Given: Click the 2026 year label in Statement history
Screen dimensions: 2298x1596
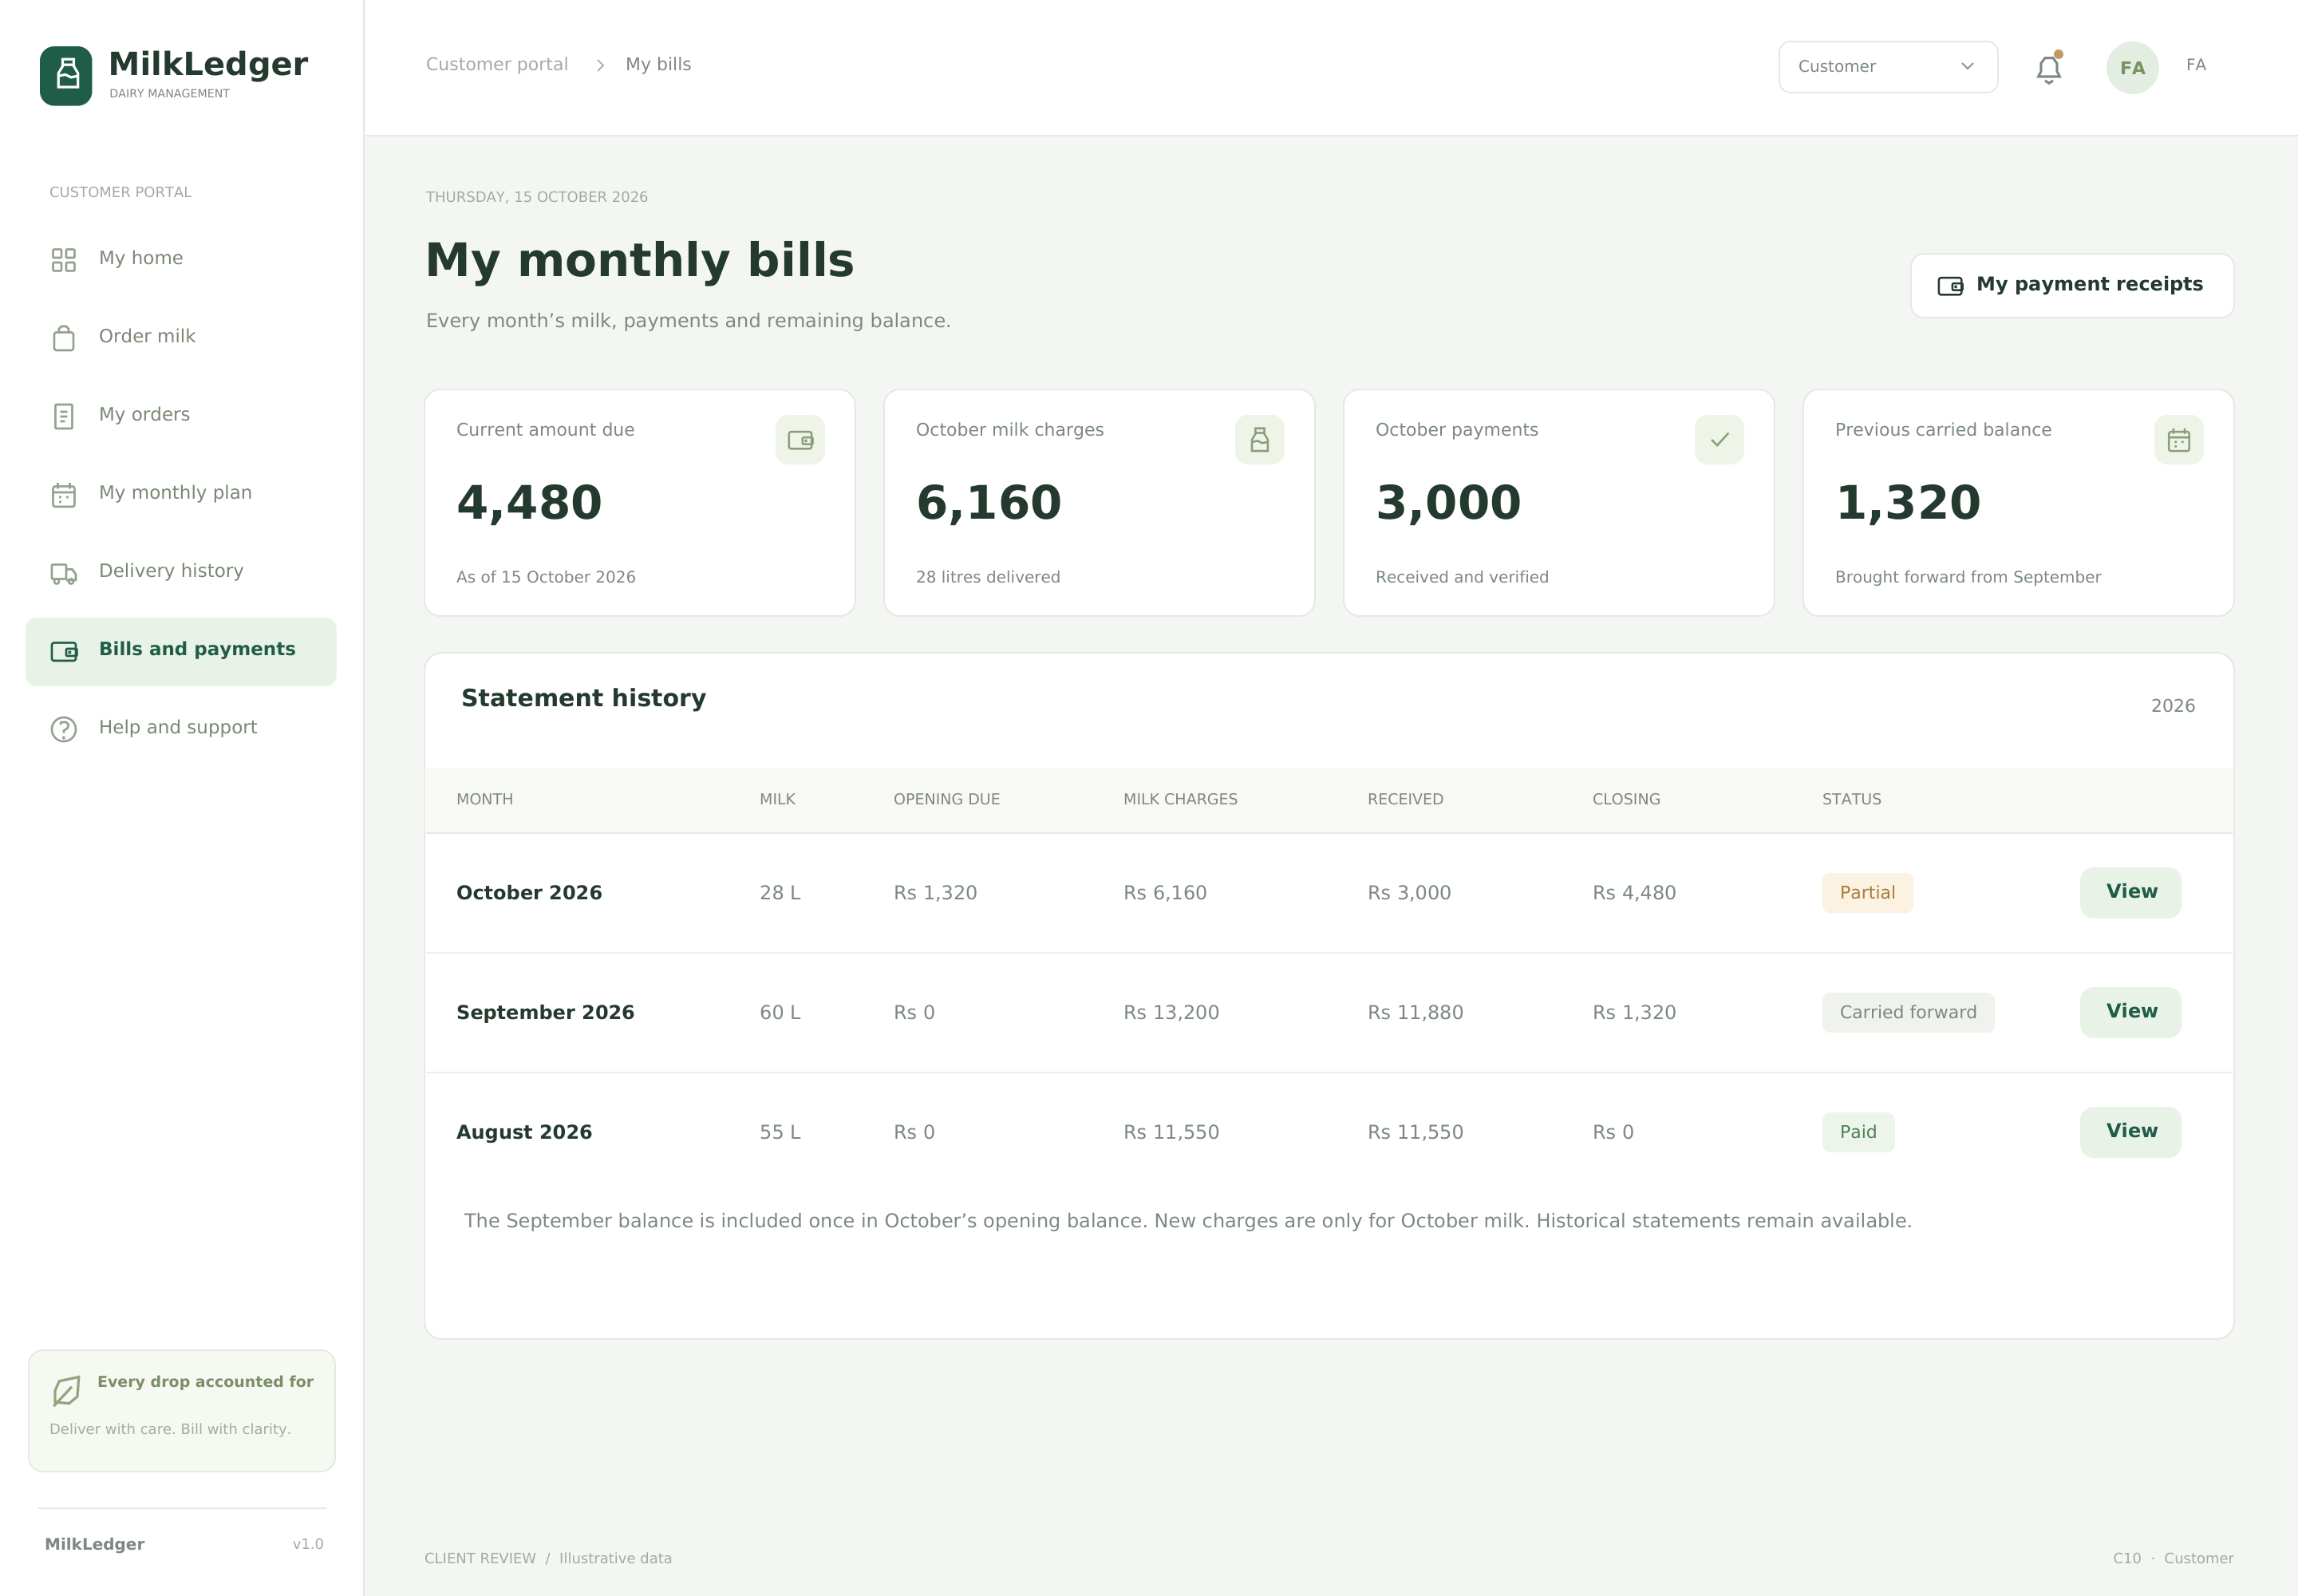Looking at the screenshot, I should point(2173,706).
